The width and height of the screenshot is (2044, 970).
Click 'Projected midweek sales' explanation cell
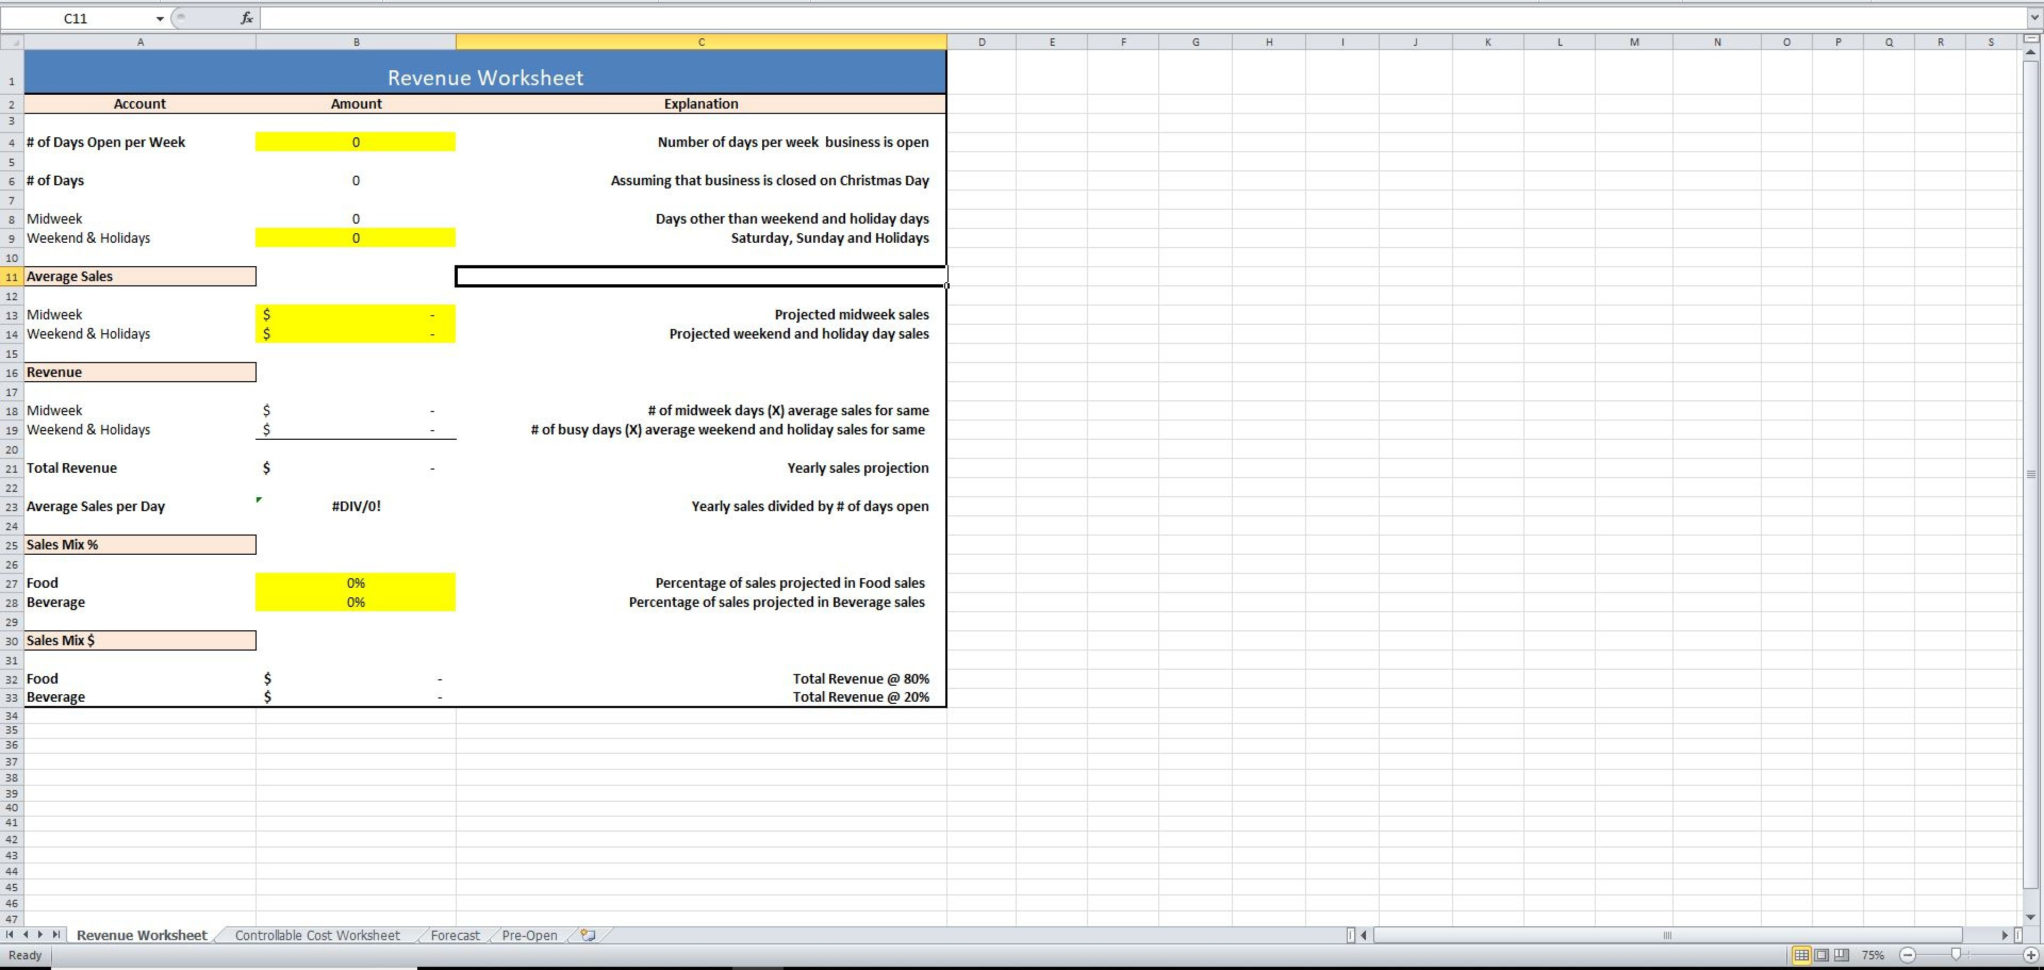click(701, 314)
